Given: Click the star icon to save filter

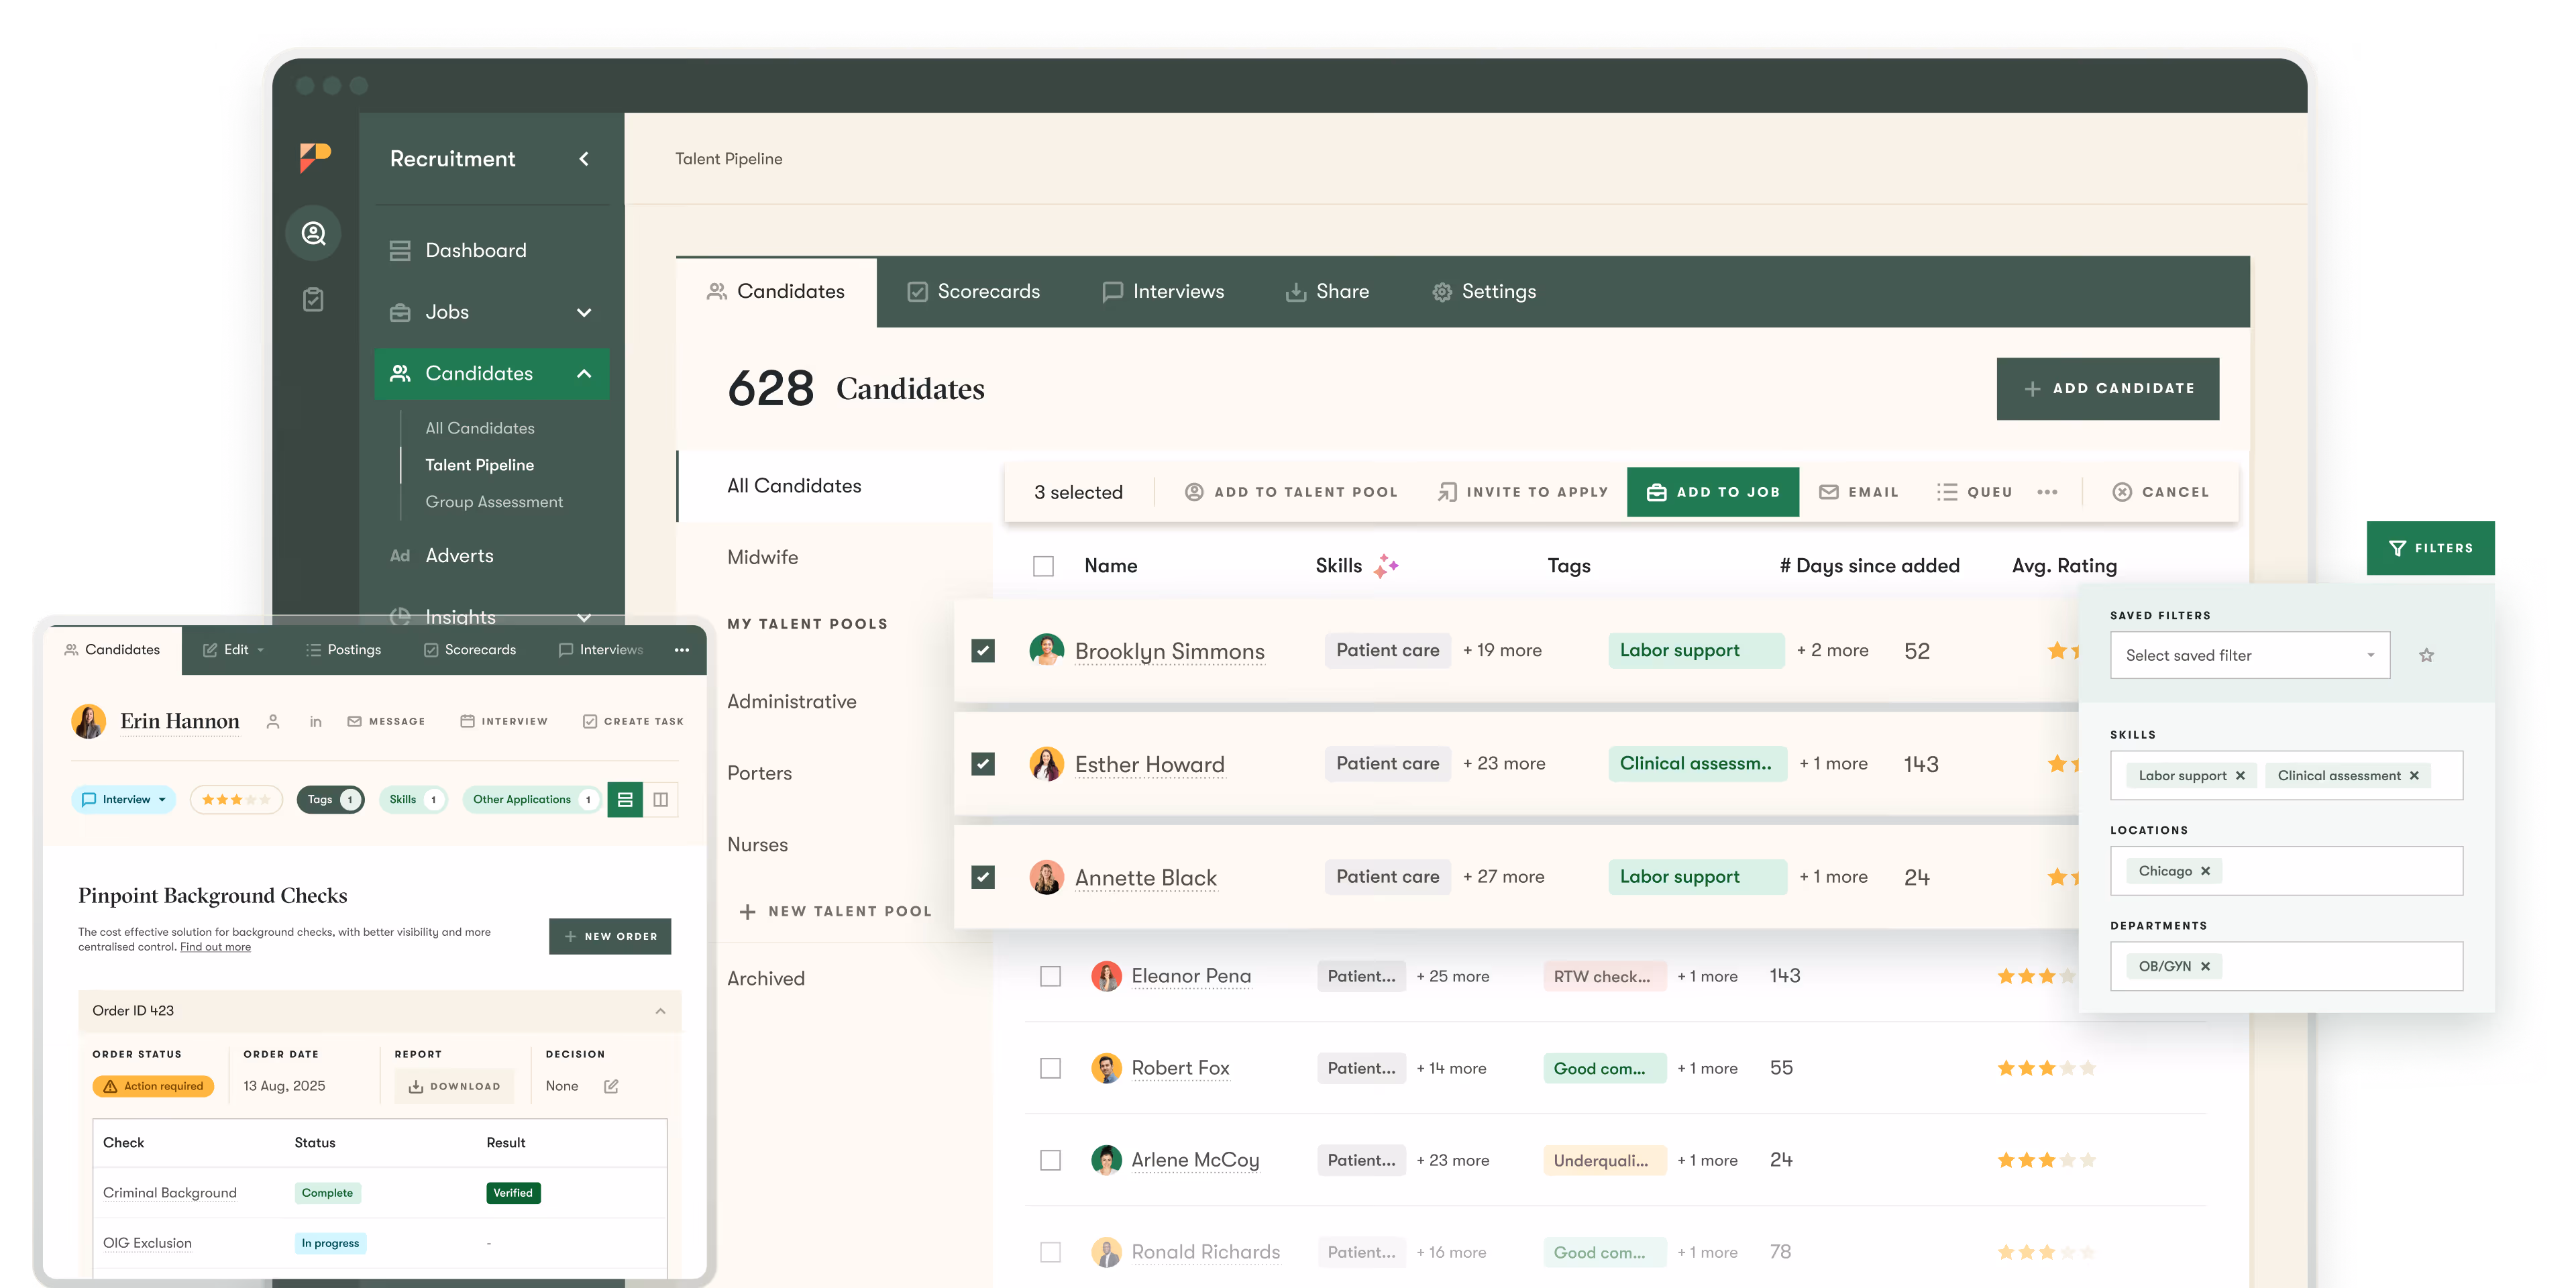Looking at the screenshot, I should click(2426, 656).
